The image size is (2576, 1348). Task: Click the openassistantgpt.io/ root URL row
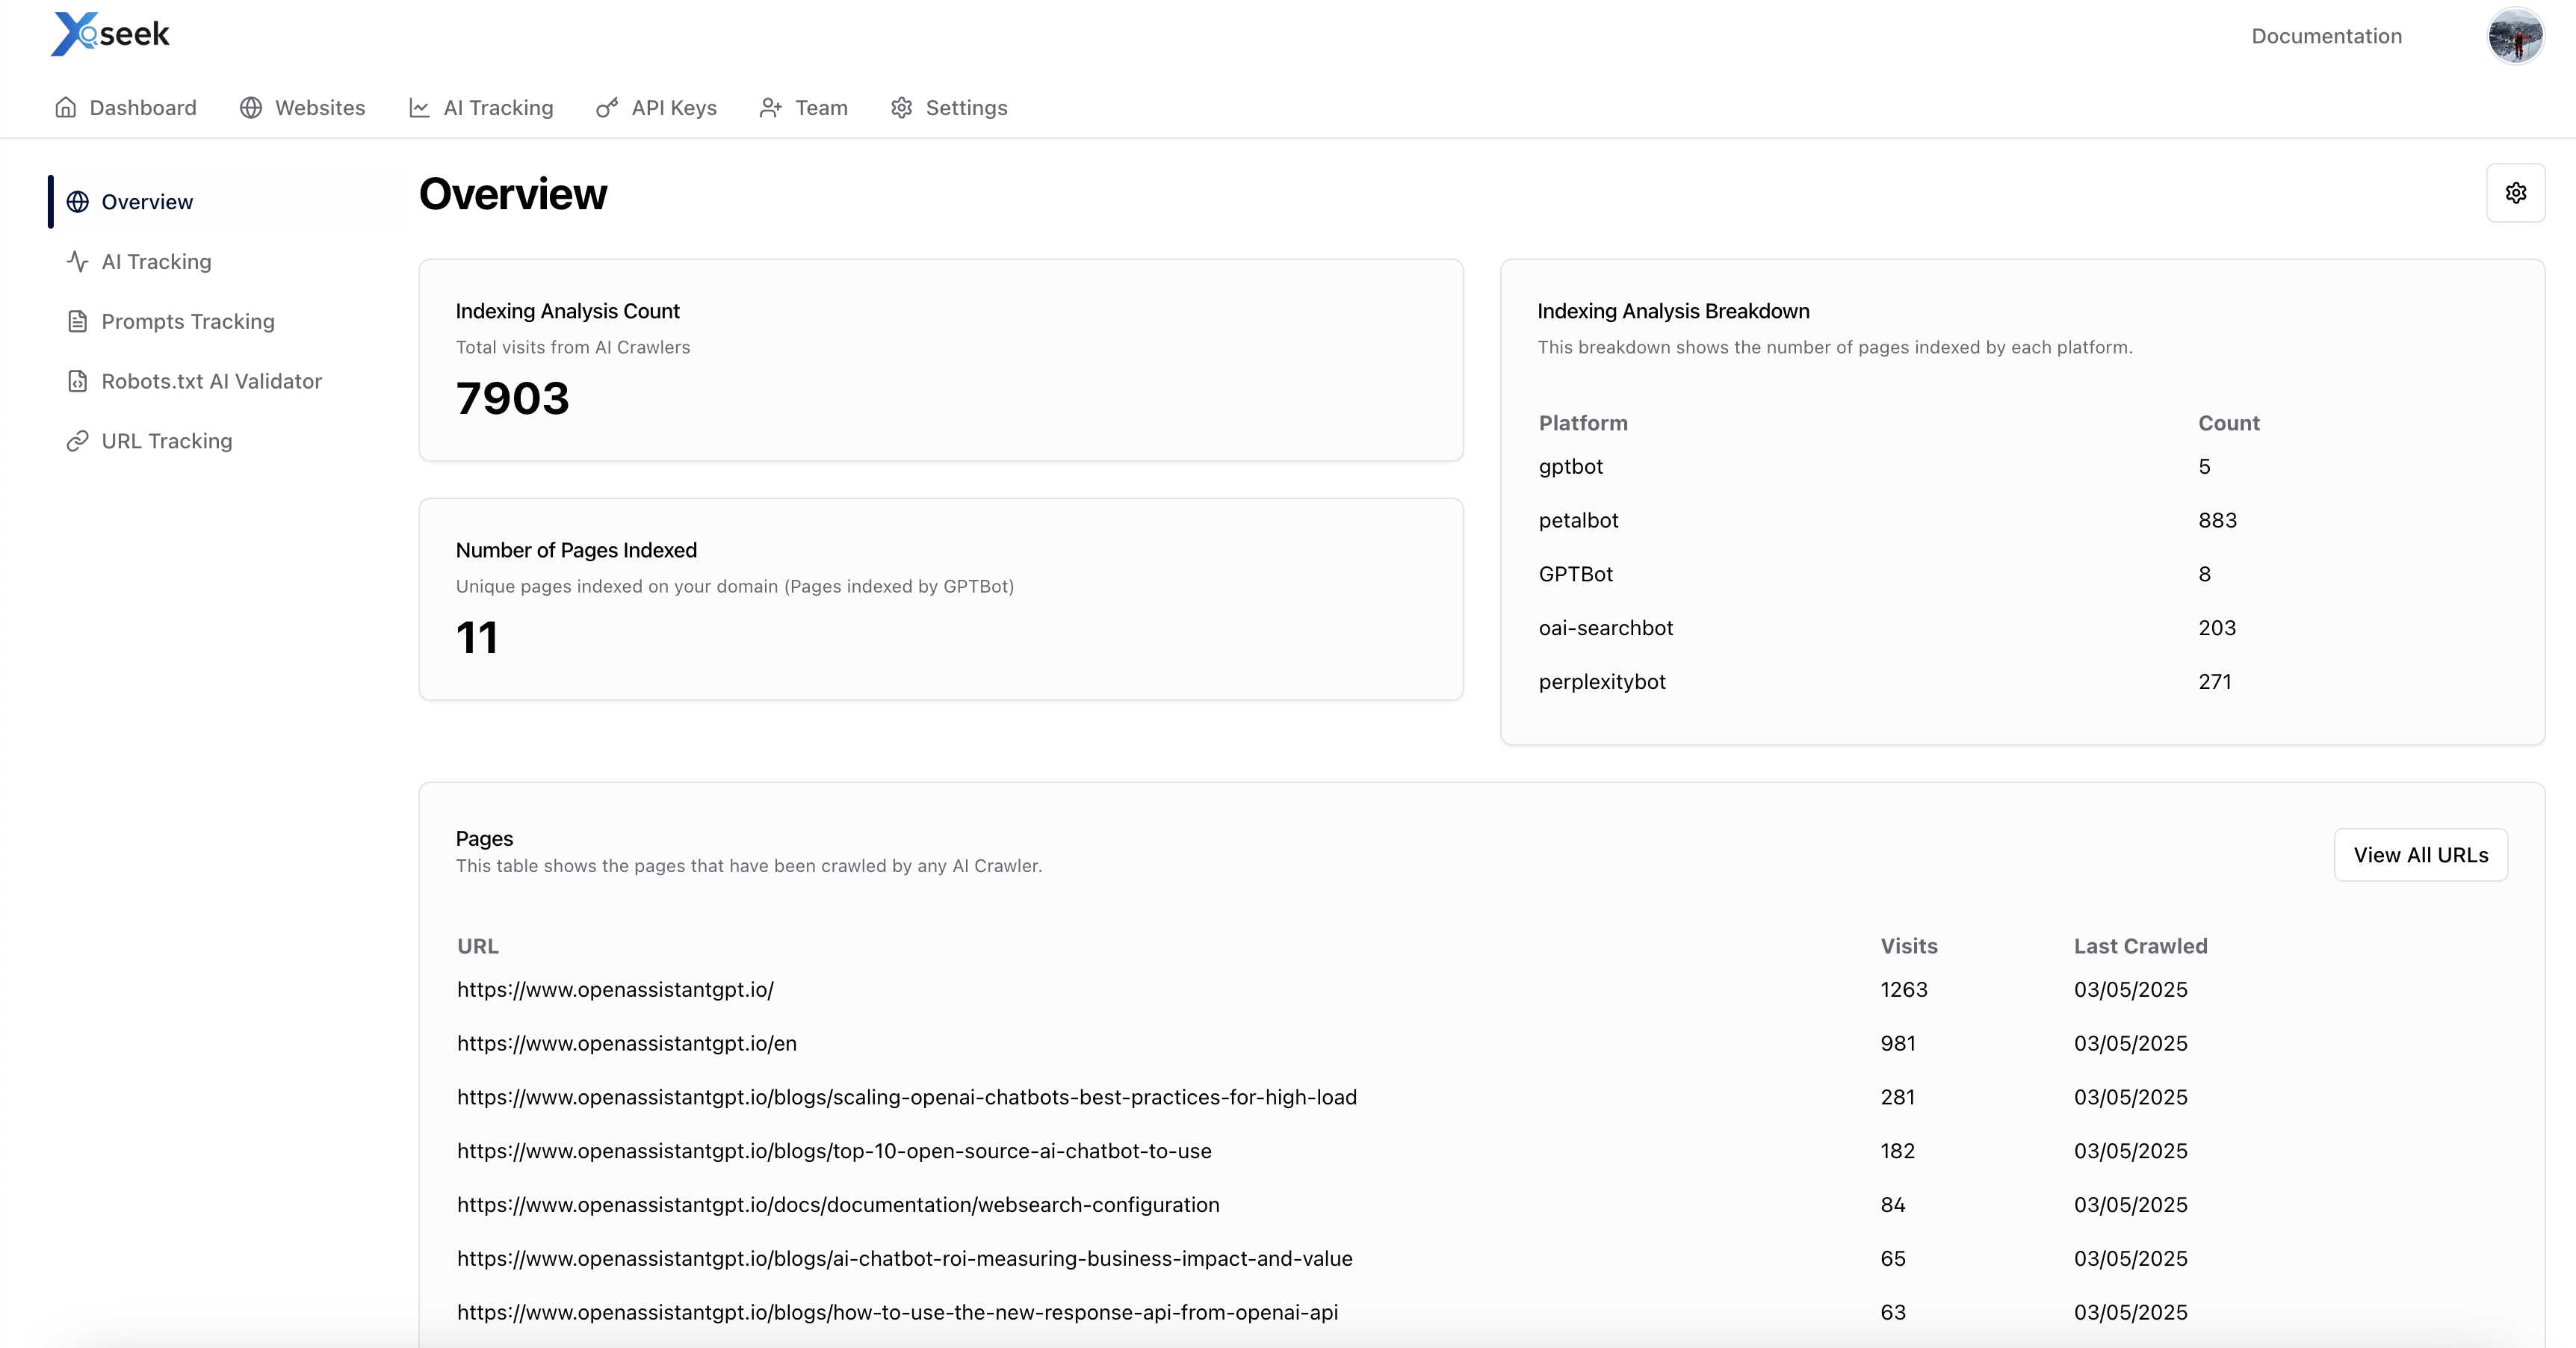[x=615, y=990]
